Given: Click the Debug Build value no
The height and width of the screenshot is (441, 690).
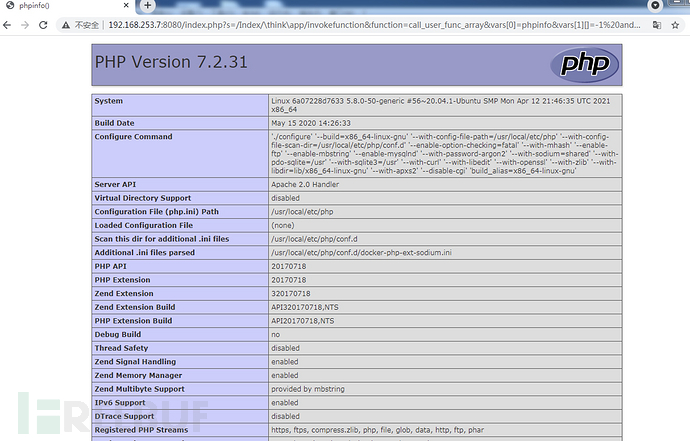Looking at the screenshot, I should pyautogui.click(x=275, y=334).
